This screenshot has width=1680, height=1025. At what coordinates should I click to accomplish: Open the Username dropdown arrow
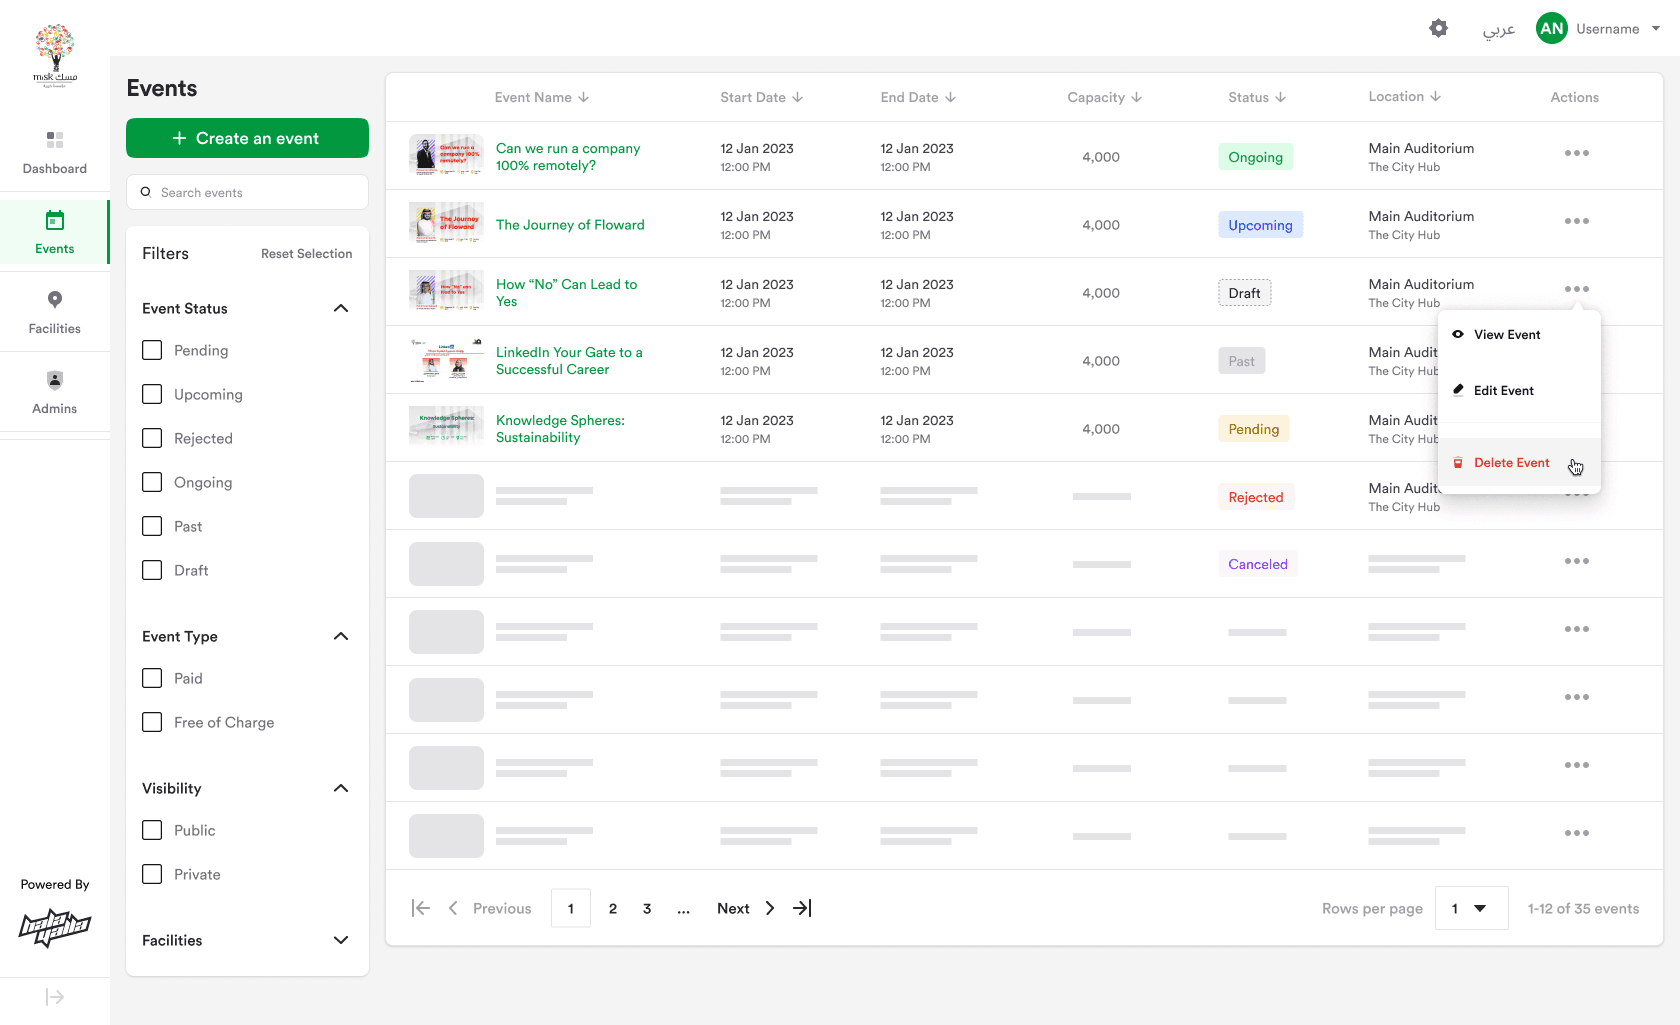pyautogui.click(x=1656, y=28)
